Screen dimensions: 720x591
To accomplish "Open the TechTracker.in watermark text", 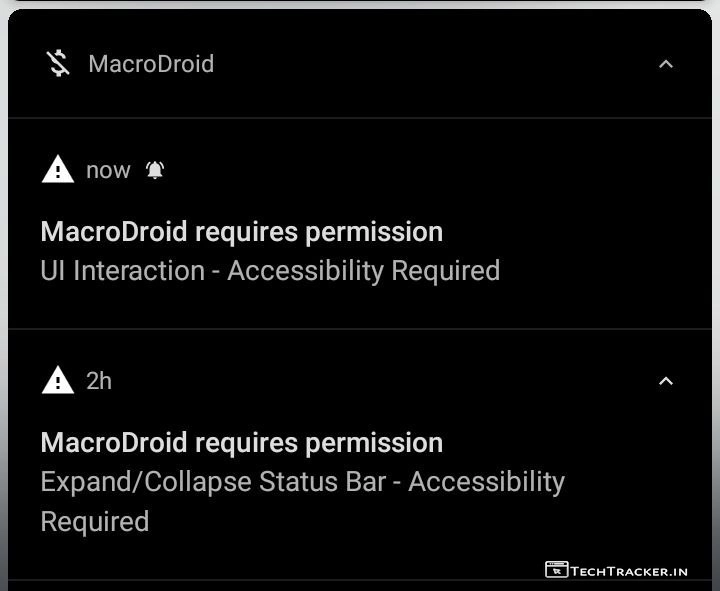I will [x=629, y=571].
